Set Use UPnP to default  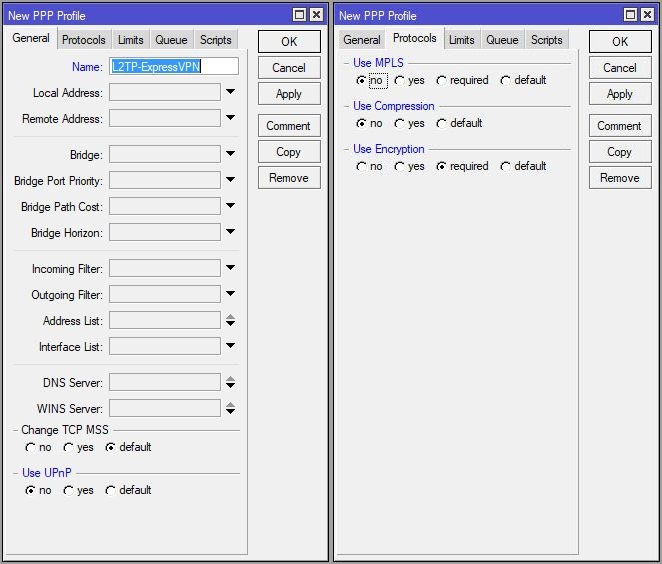(128, 490)
